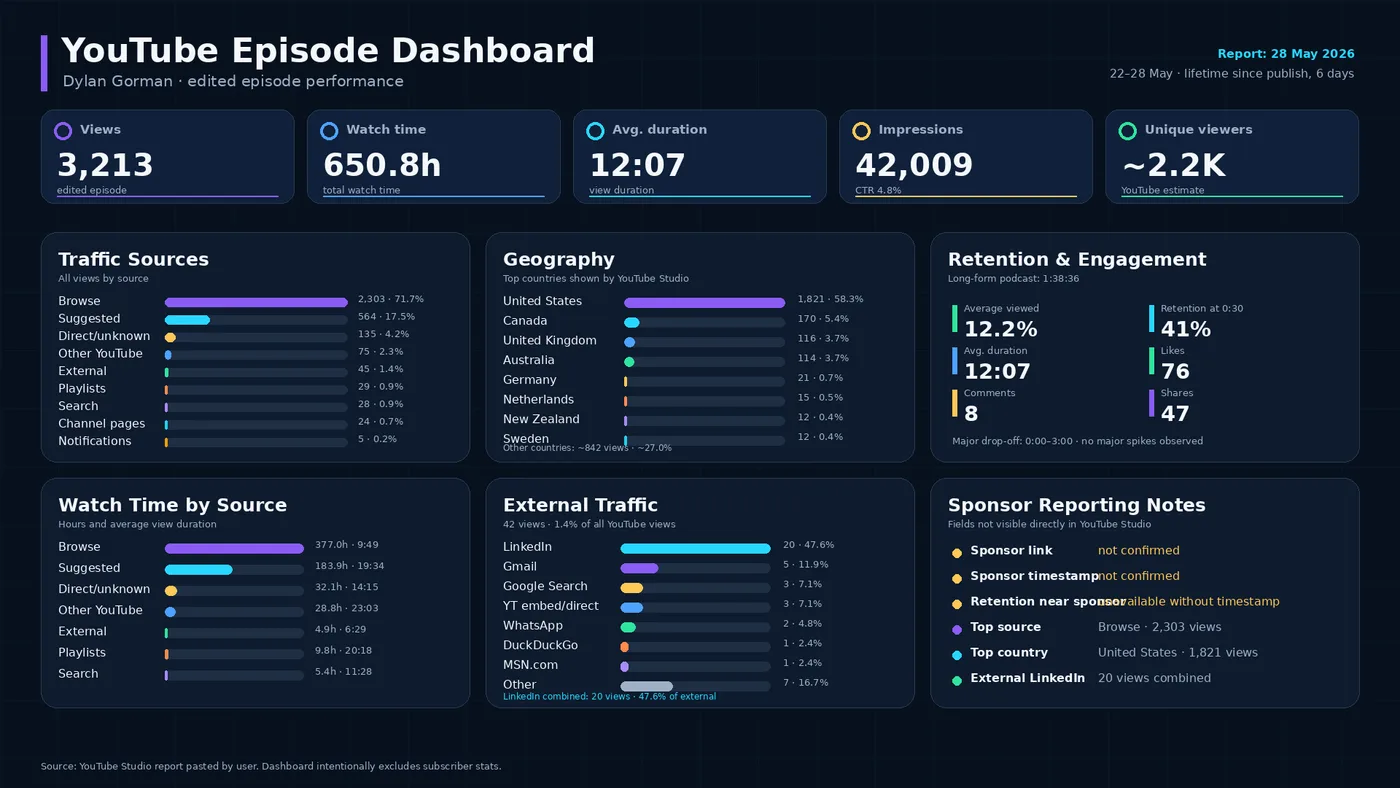Screen dimensions: 1400x788
Task: Select the 650.8h watch time value
Action: (382, 165)
